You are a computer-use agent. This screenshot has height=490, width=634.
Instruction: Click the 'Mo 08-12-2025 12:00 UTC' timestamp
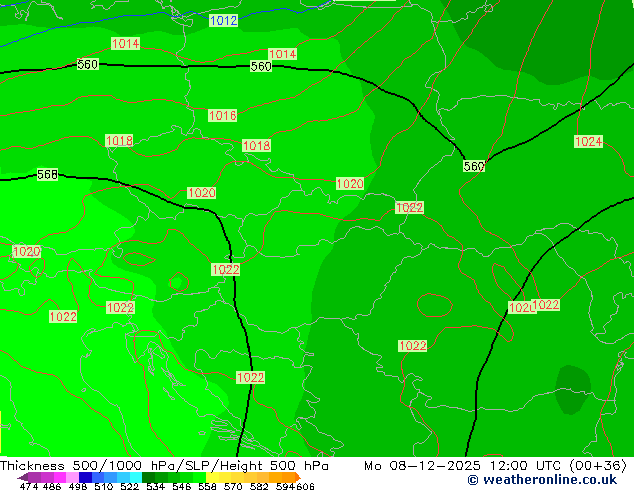(x=463, y=466)
